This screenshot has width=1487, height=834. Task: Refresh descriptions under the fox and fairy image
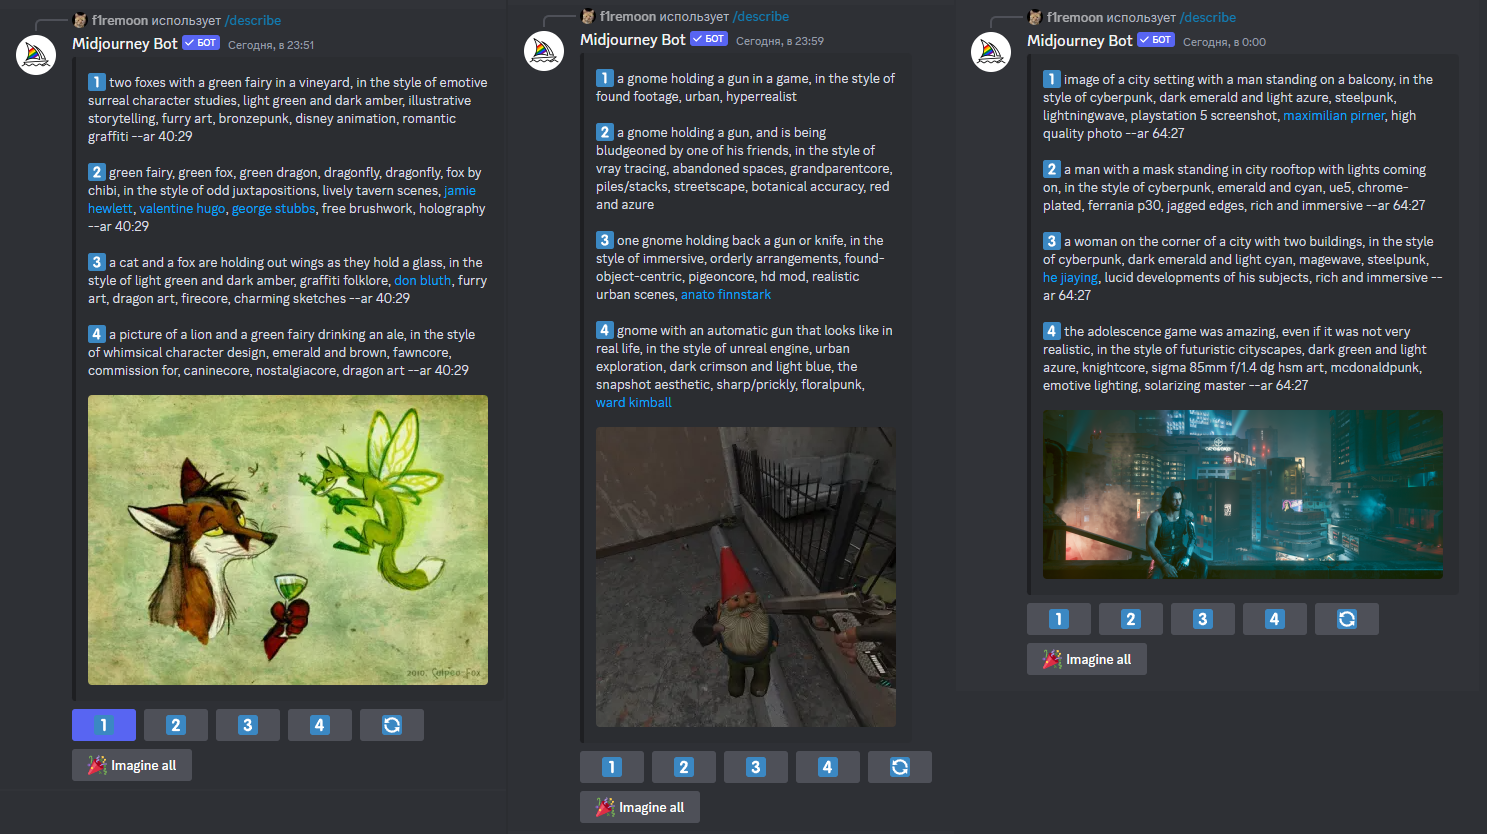point(392,725)
